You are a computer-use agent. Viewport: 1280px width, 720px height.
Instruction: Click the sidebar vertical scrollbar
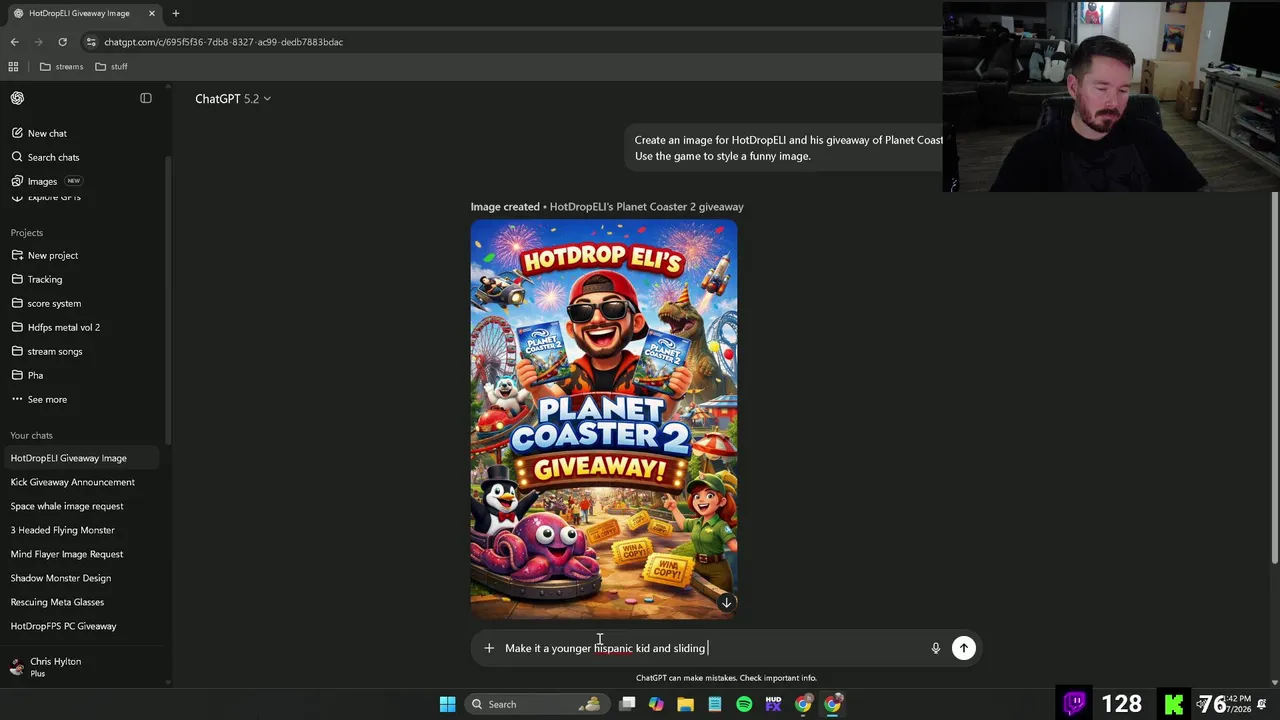tap(168, 300)
